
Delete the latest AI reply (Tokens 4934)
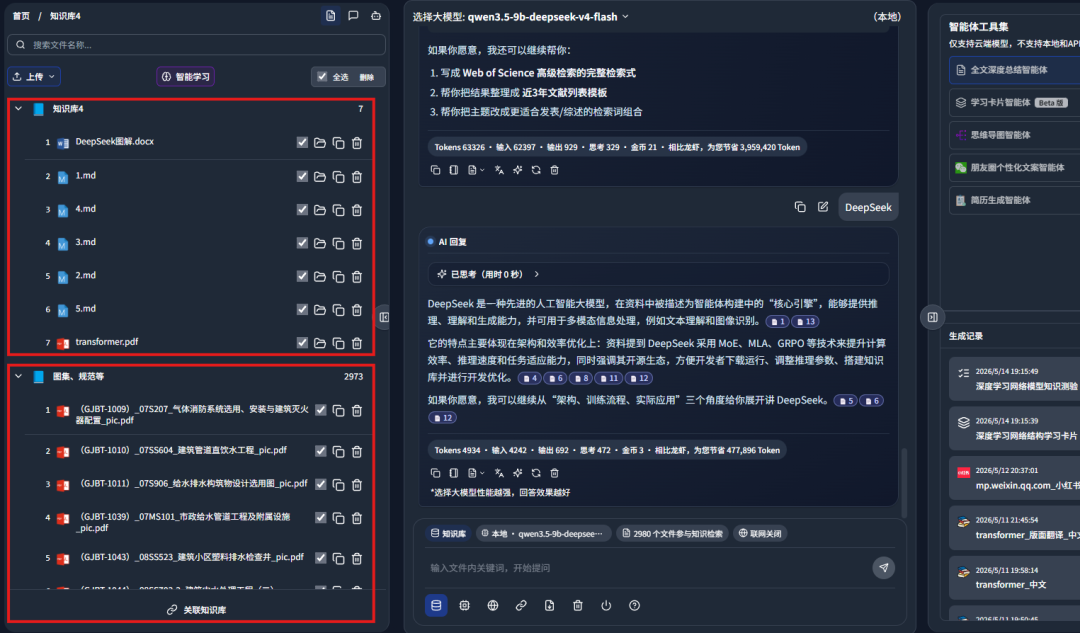[x=554, y=473]
